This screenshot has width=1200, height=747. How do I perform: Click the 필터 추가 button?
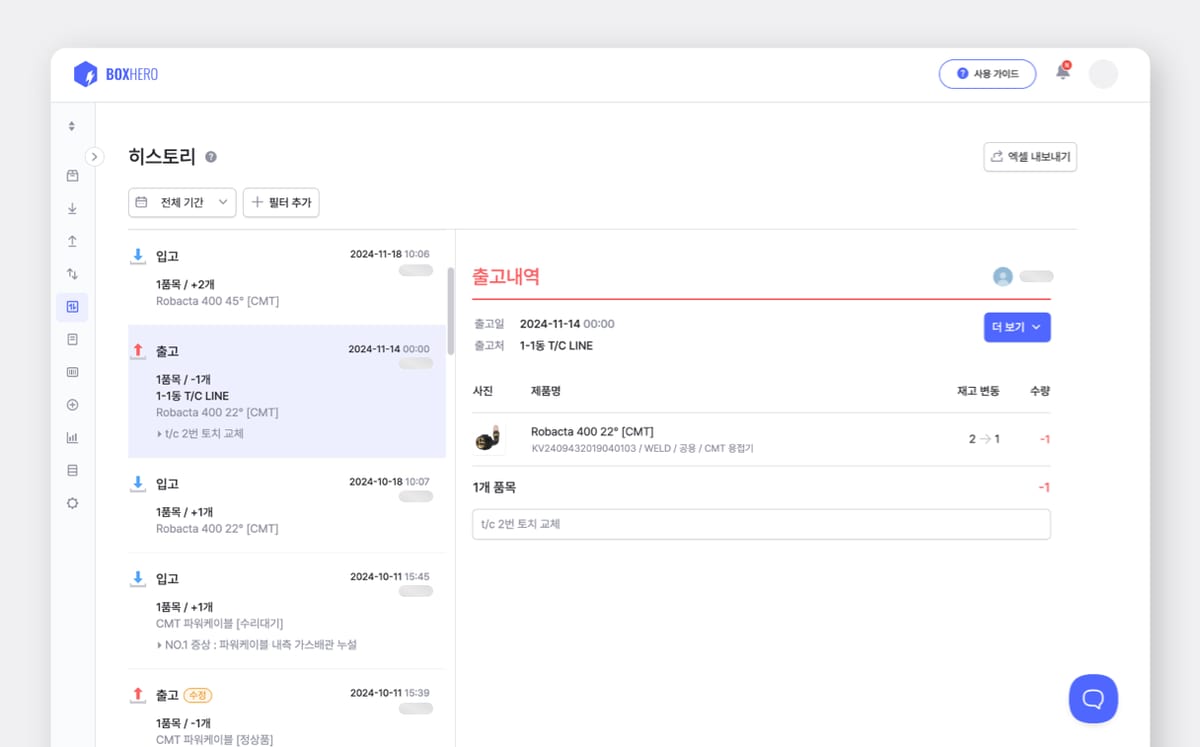click(x=281, y=202)
